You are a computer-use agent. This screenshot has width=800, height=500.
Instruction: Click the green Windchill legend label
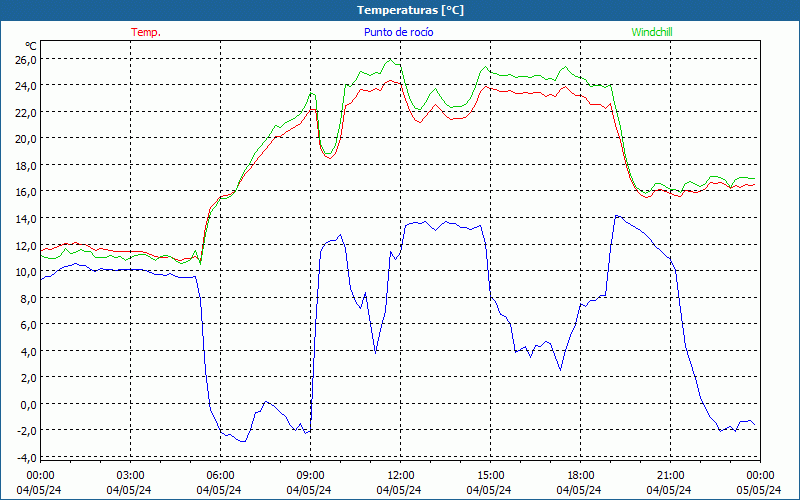(x=652, y=32)
